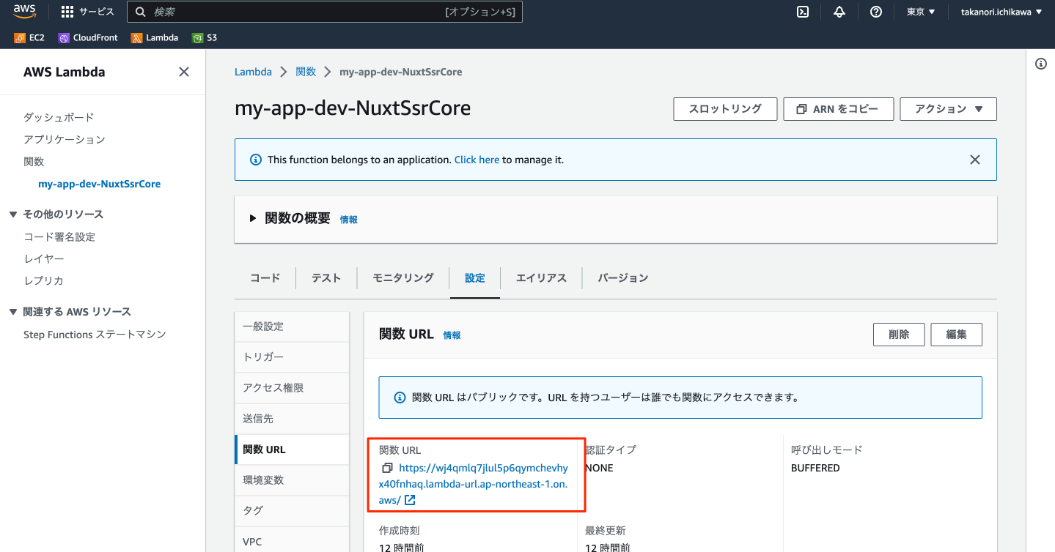Open the Lambda shortcut in favorites bar
Viewport: 1055px width, 552px height.
(x=155, y=38)
